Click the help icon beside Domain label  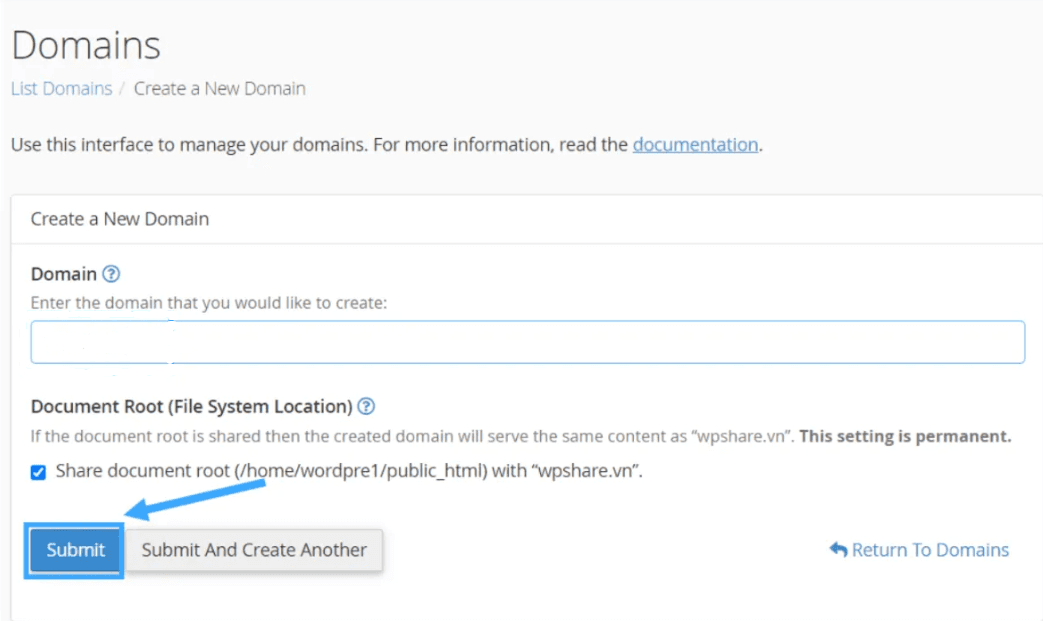point(111,274)
